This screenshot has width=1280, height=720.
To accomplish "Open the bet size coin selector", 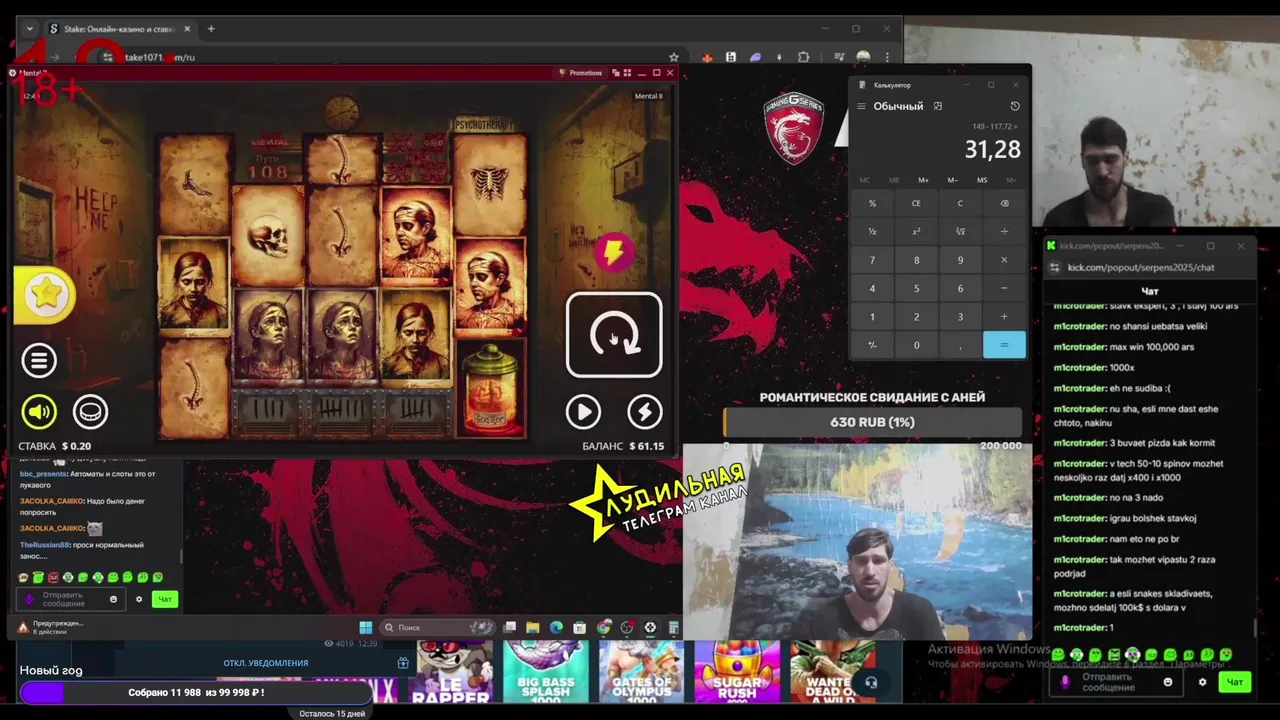I will point(90,411).
